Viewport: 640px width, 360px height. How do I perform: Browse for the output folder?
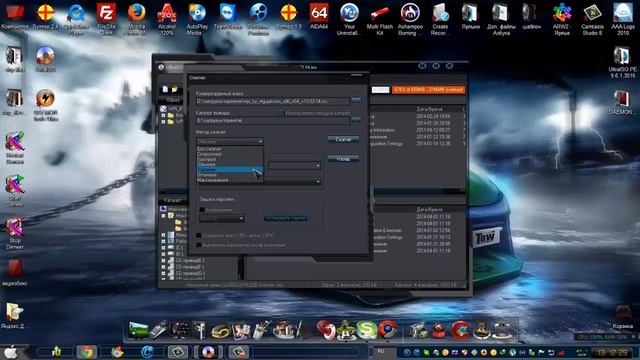point(356,120)
